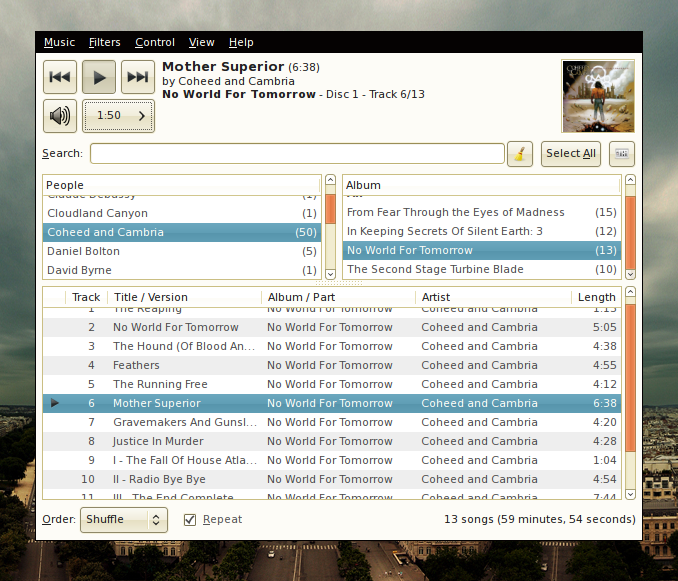This screenshot has height=581, width=678.
Task: Toggle the 1:50 seek position button
Action: point(118,116)
